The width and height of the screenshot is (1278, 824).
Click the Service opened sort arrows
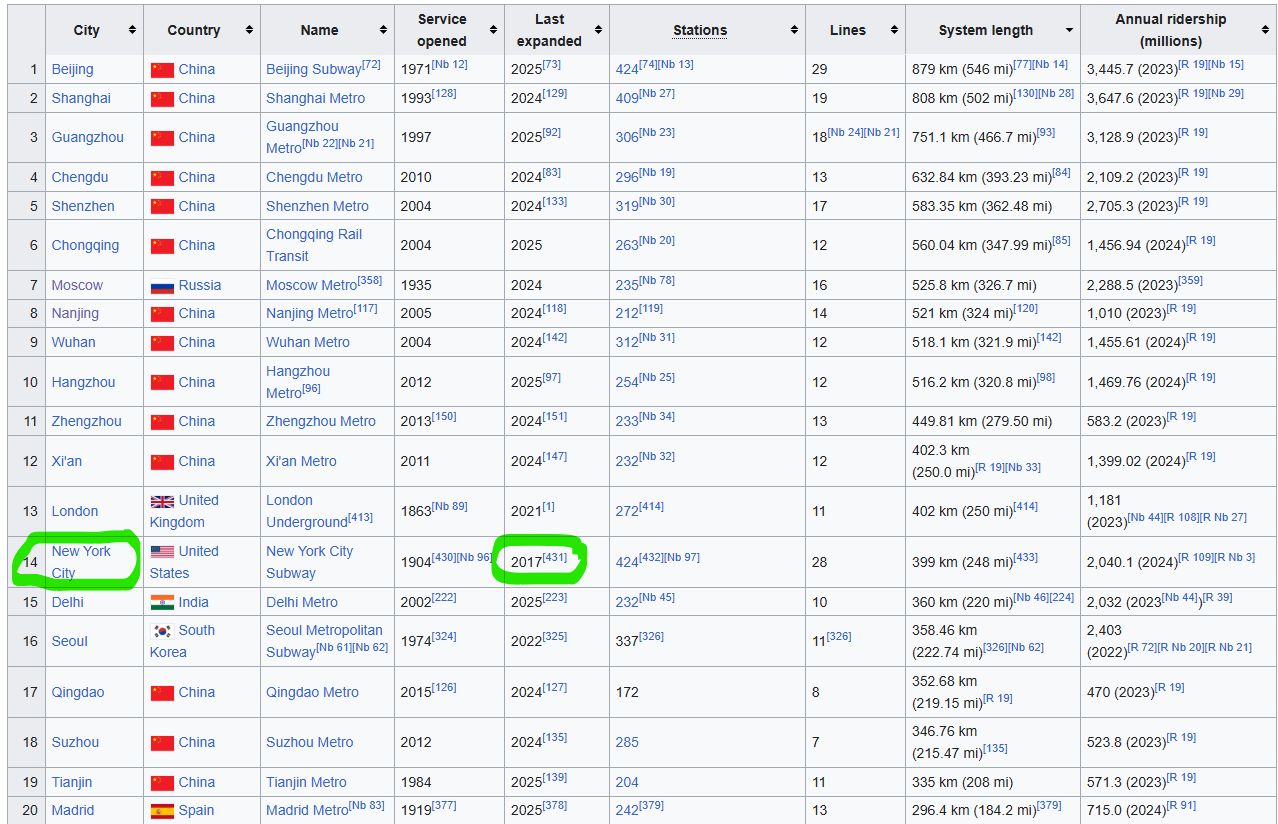(x=493, y=30)
